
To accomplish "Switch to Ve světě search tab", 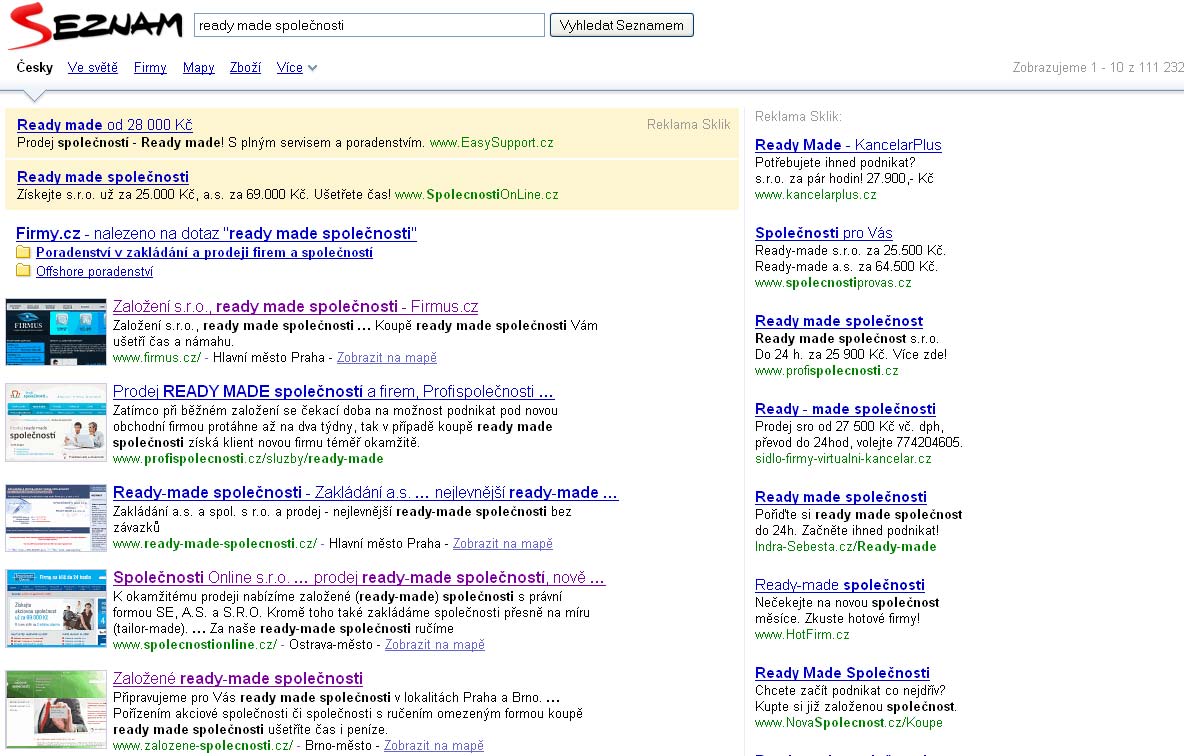I will point(93,67).
